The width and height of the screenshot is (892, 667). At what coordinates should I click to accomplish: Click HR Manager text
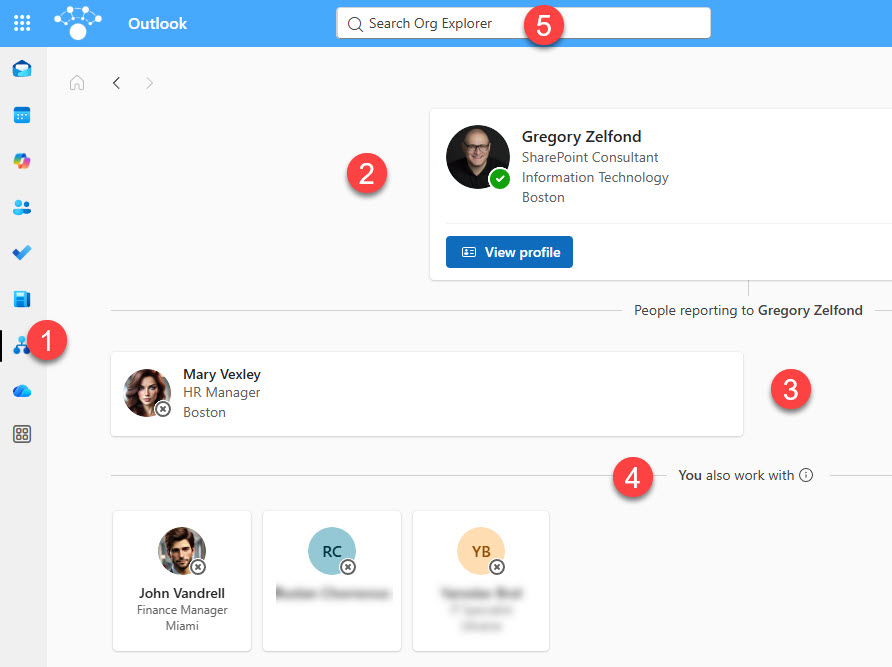pos(221,393)
